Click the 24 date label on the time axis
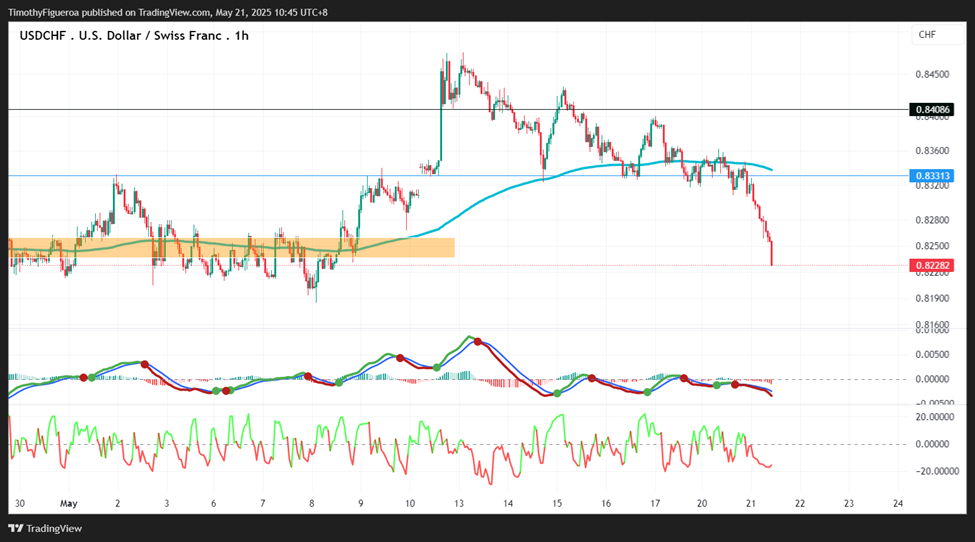The image size is (975, 542). [897, 504]
